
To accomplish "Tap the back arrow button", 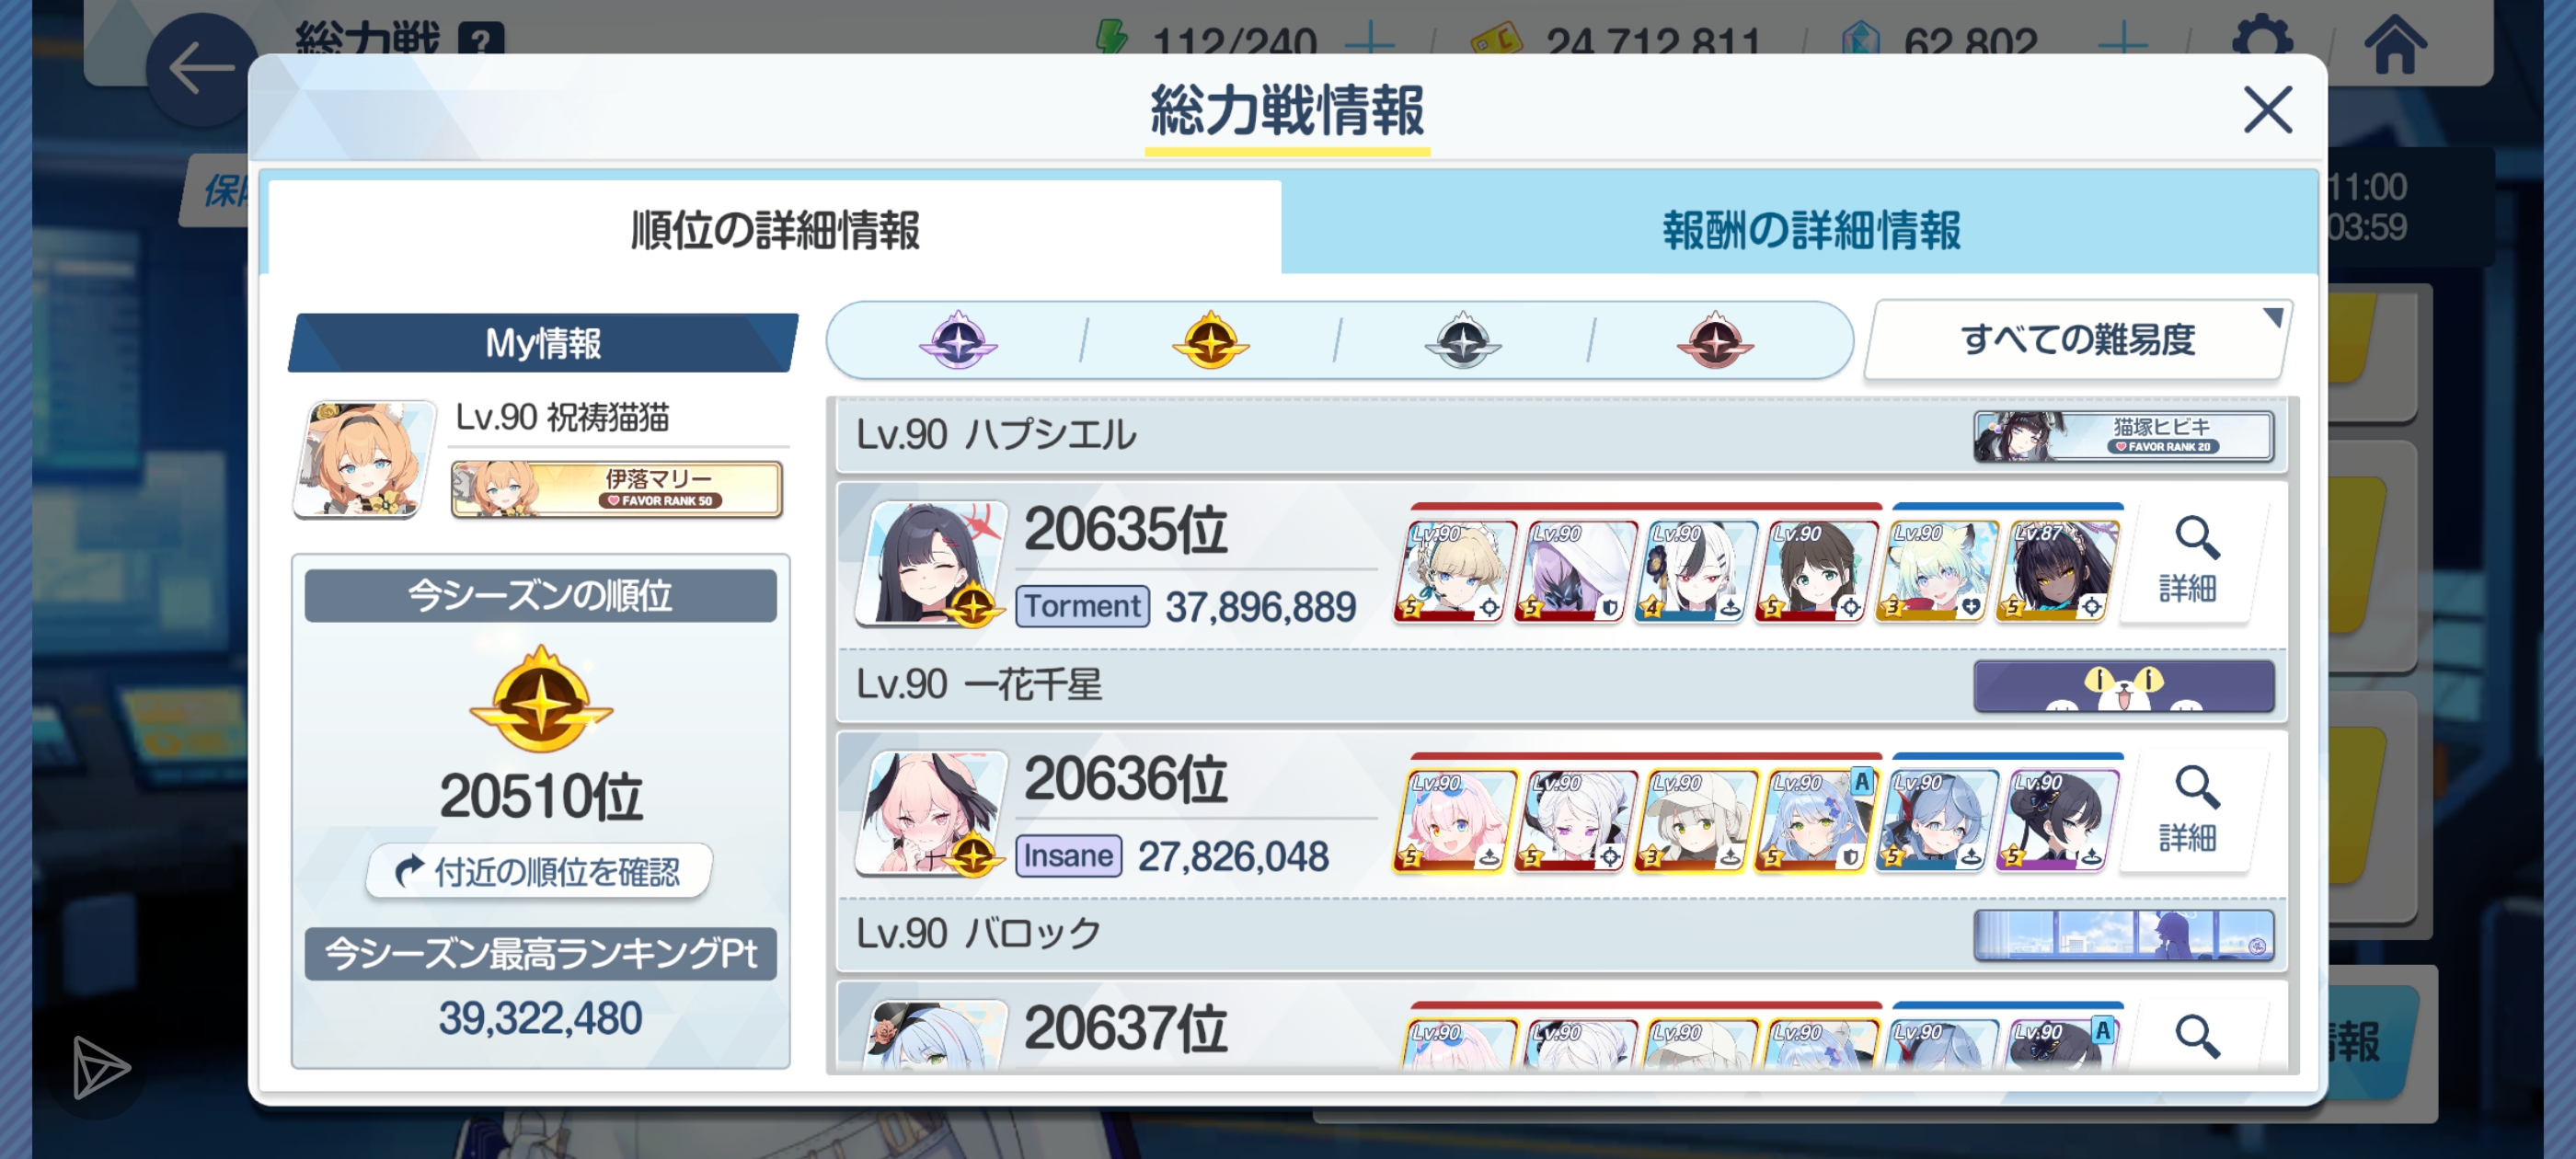I will pos(201,68).
